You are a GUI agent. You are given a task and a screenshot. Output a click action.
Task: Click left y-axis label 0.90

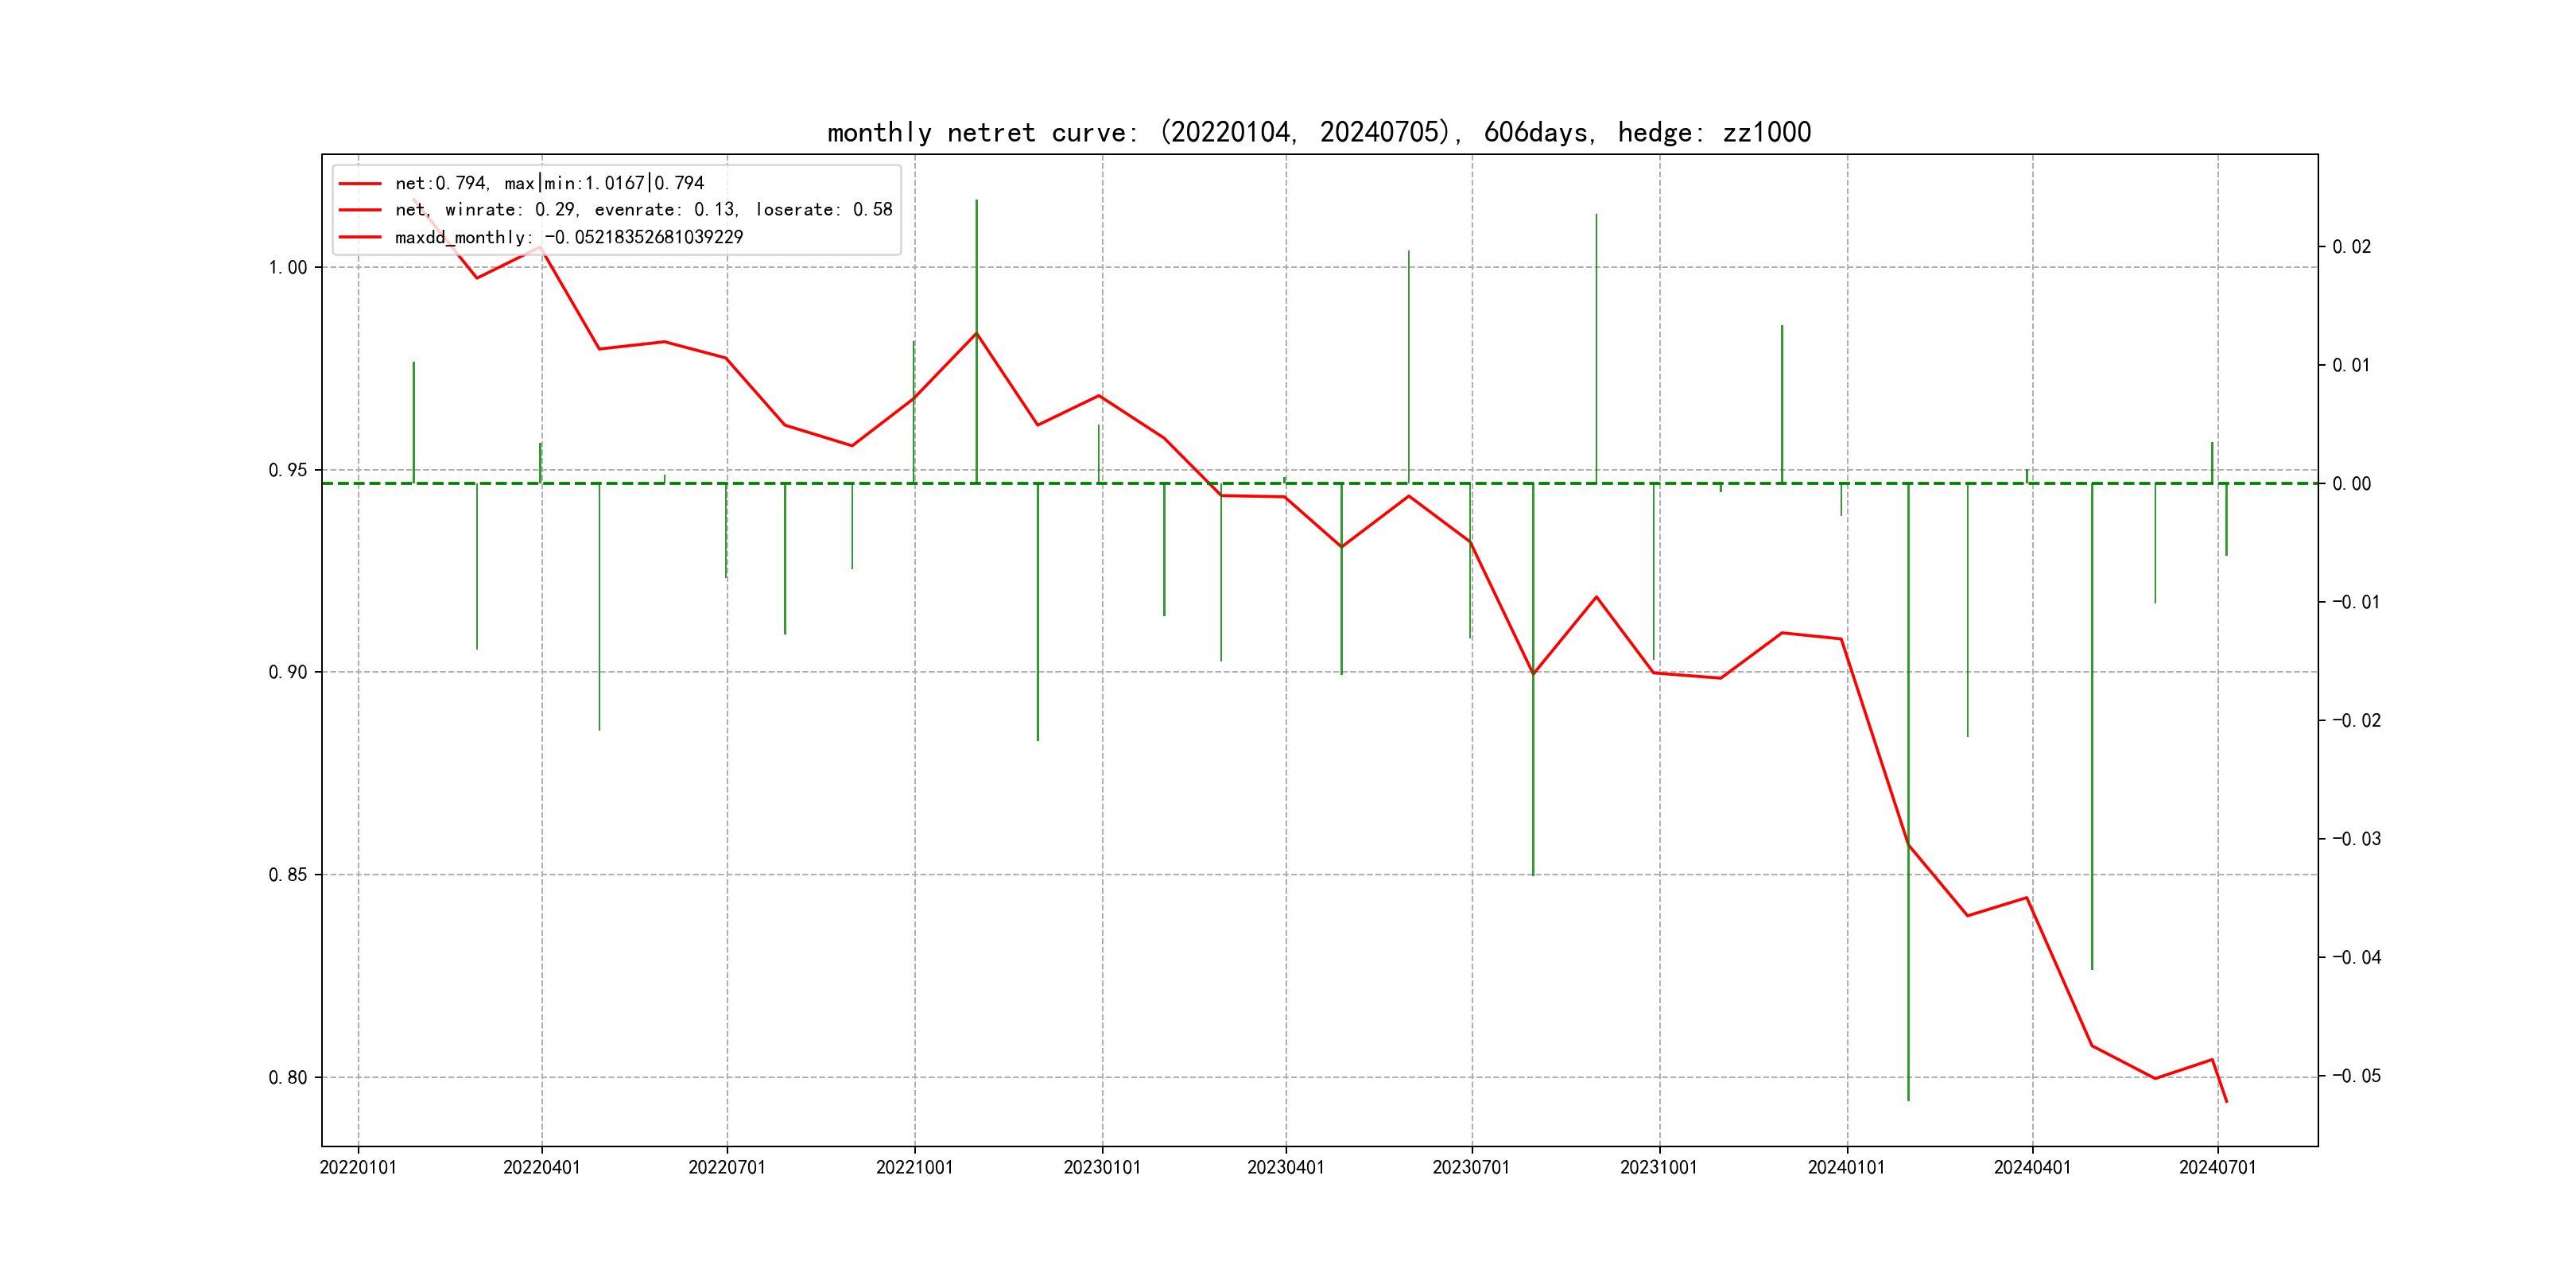click(288, 672)
